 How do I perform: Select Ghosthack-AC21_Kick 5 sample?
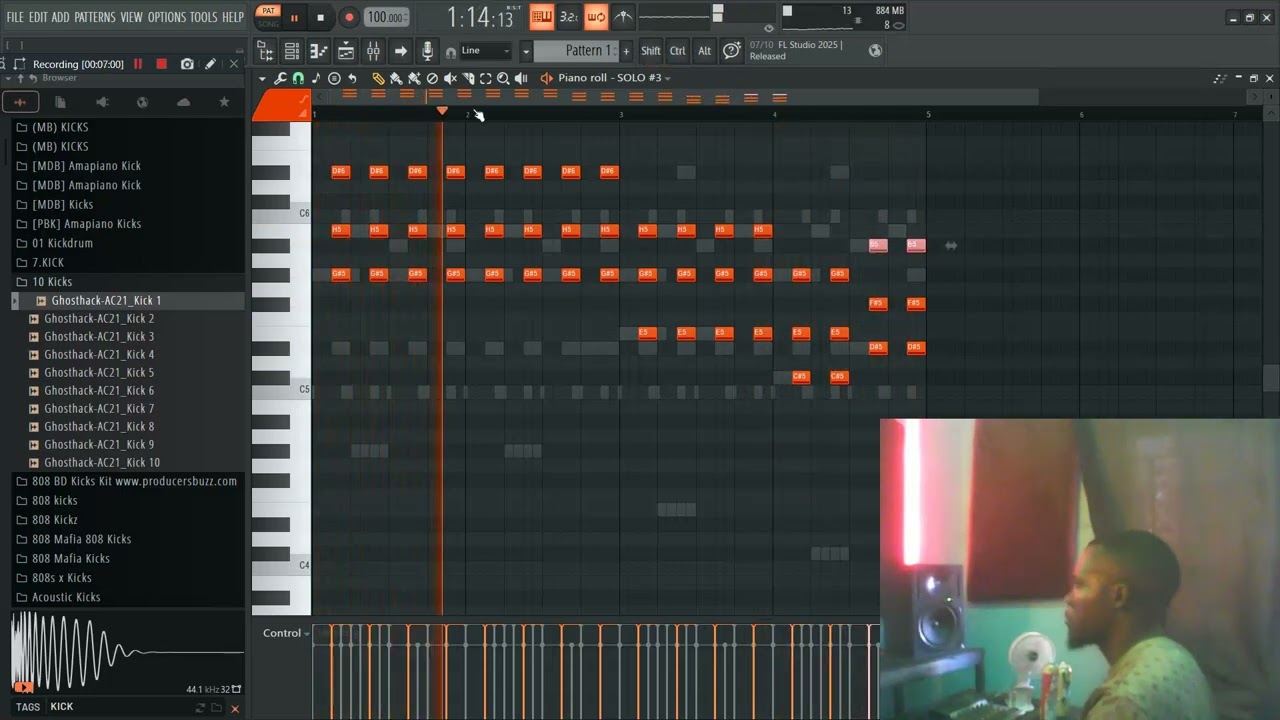(99, 372)
